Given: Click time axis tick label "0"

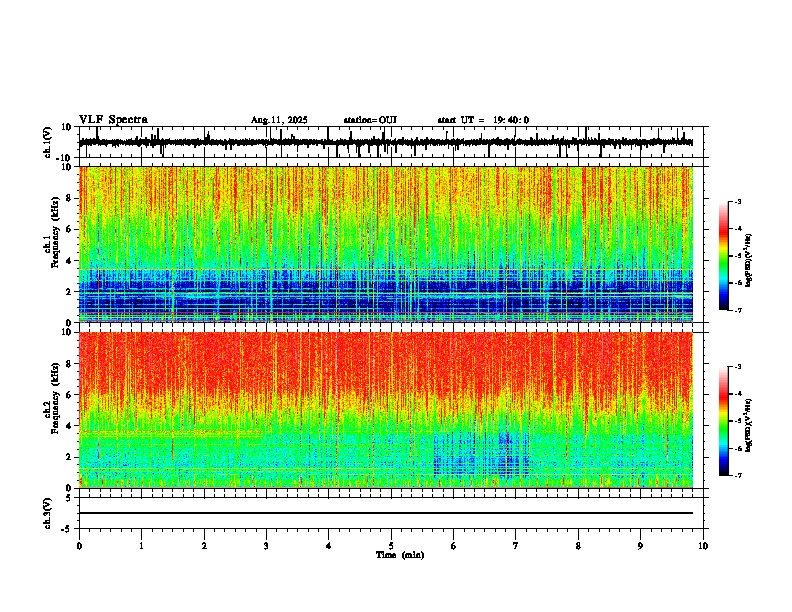Looking at the screenshot, I should (79, 546).
